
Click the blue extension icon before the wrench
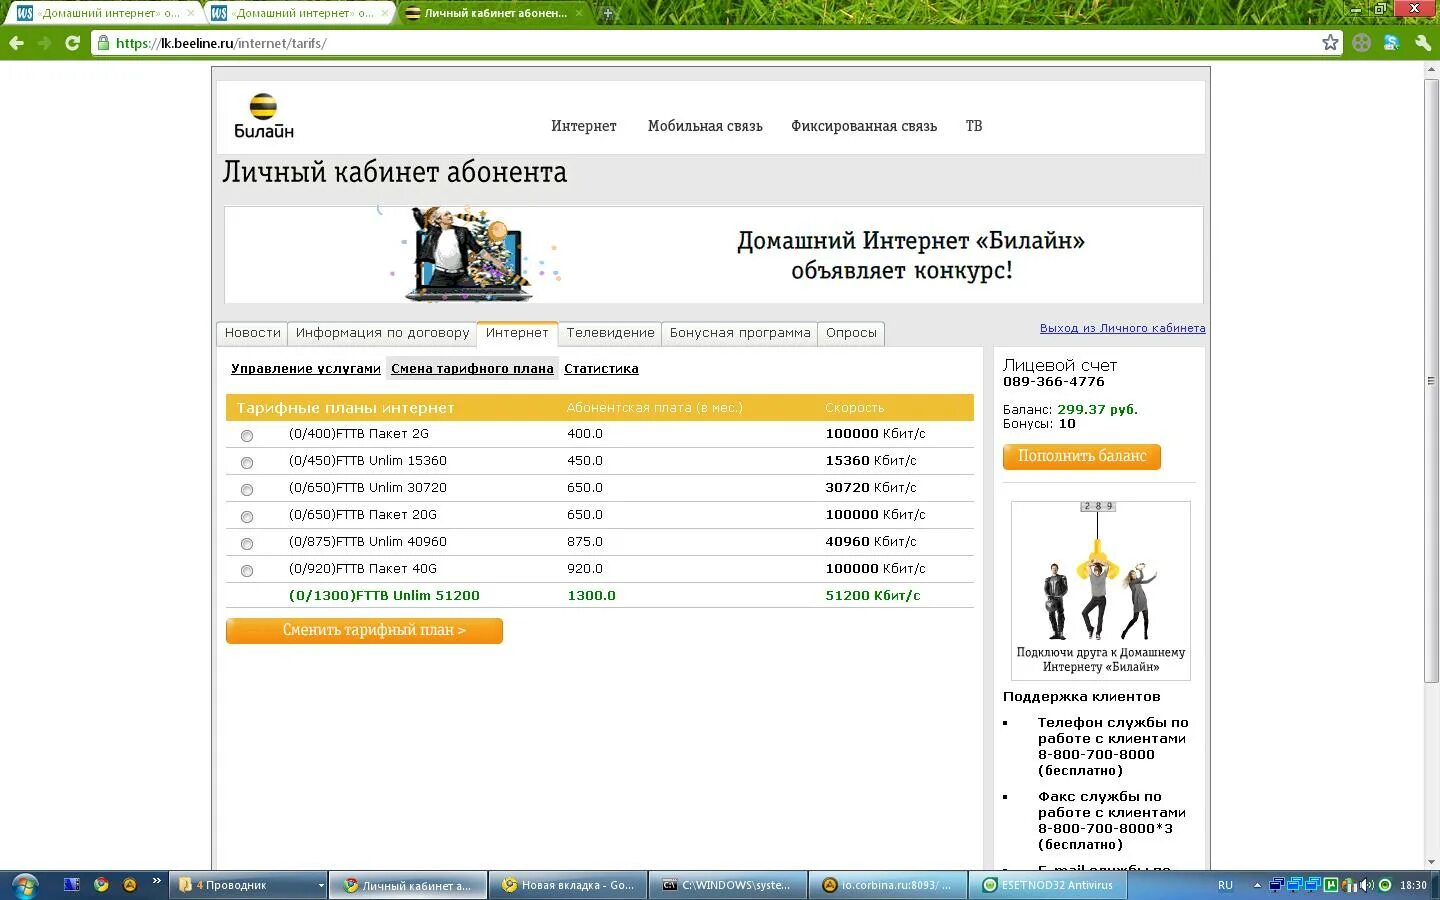[1391, 42]
